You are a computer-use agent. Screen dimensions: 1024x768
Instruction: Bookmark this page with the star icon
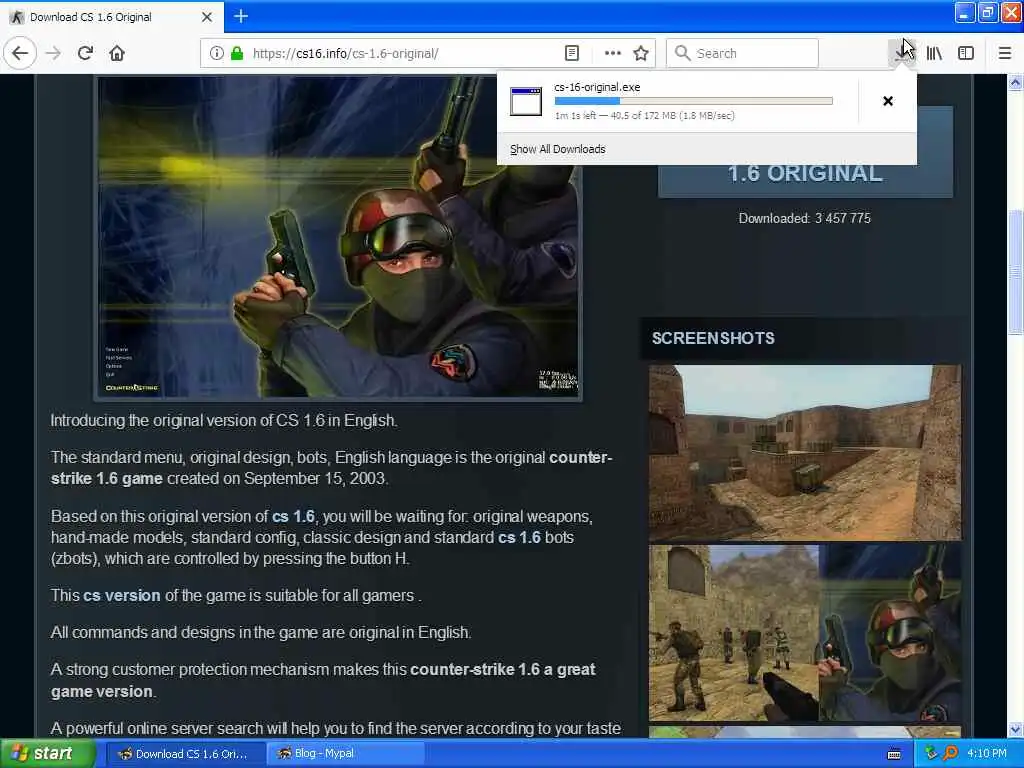click(641, 53)
